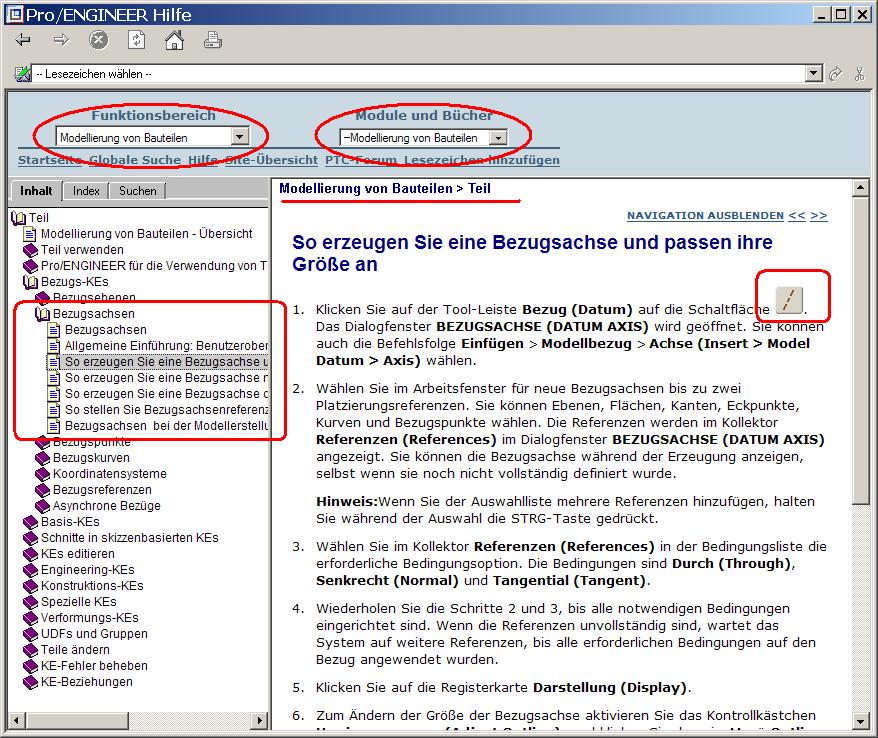Open the Allgemeine Einführung topic
This screenshot has width=878, height=738.
[166, 346]
